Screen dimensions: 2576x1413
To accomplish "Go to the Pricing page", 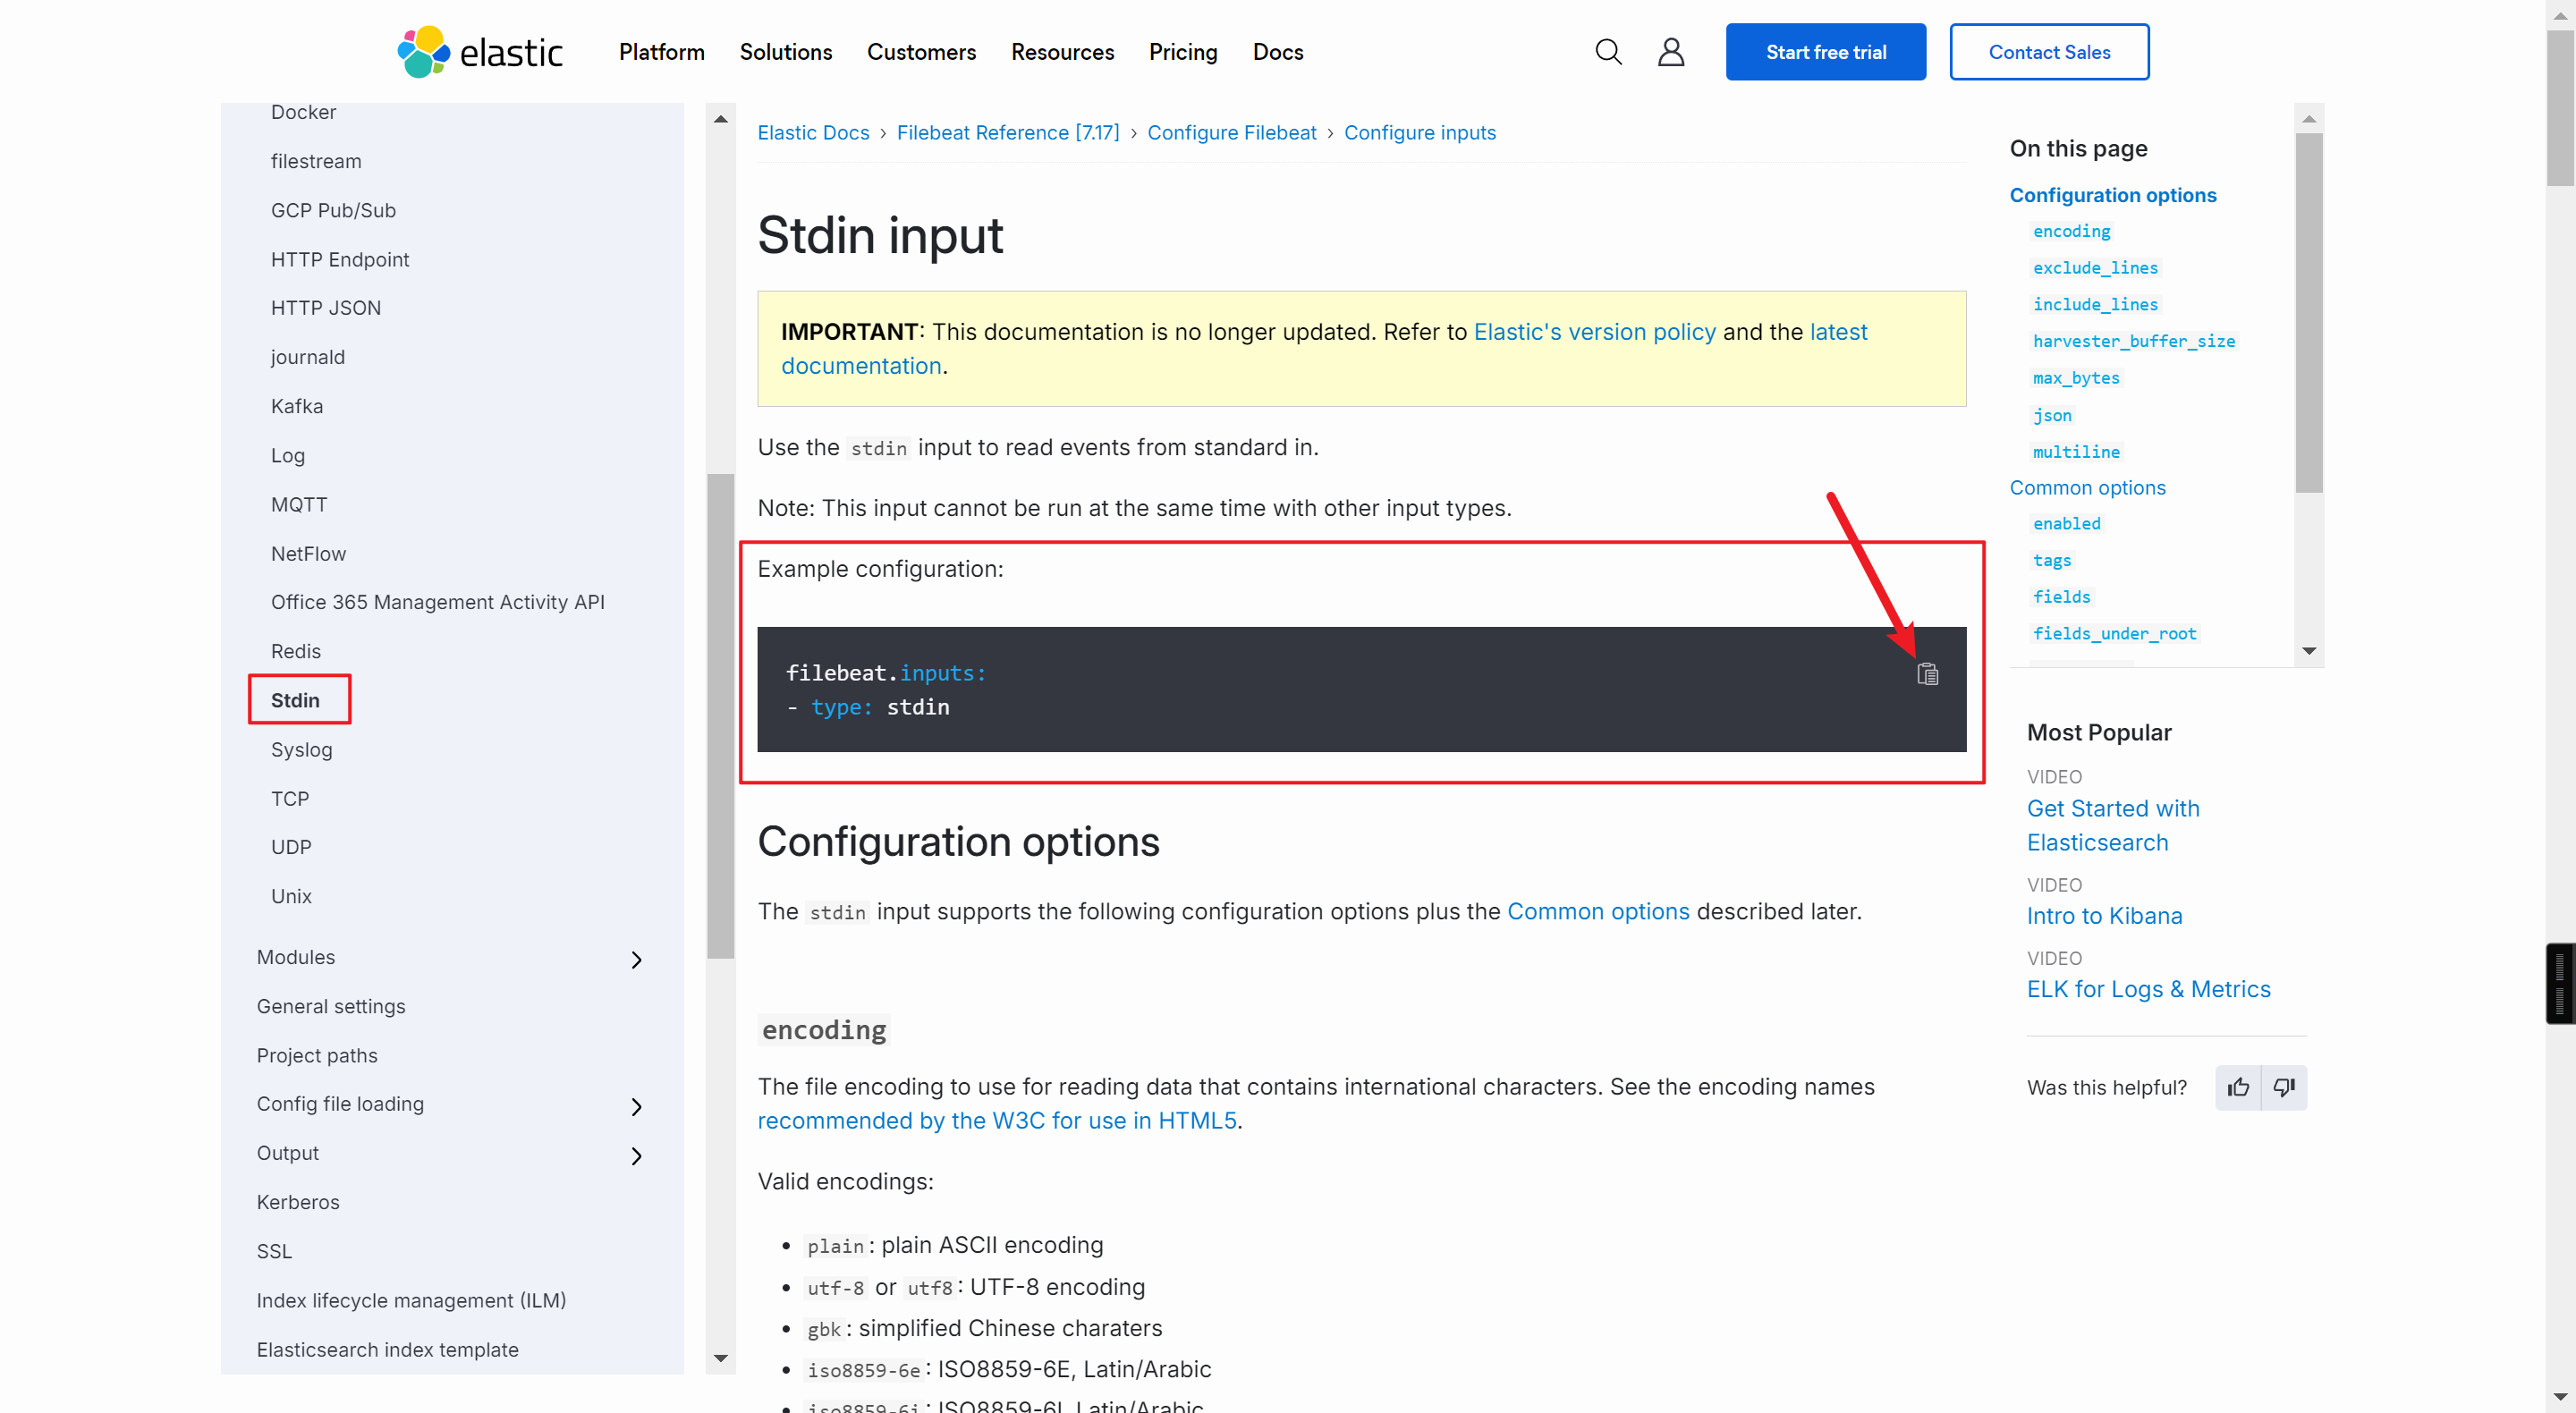I will [x=1183, y=52].
